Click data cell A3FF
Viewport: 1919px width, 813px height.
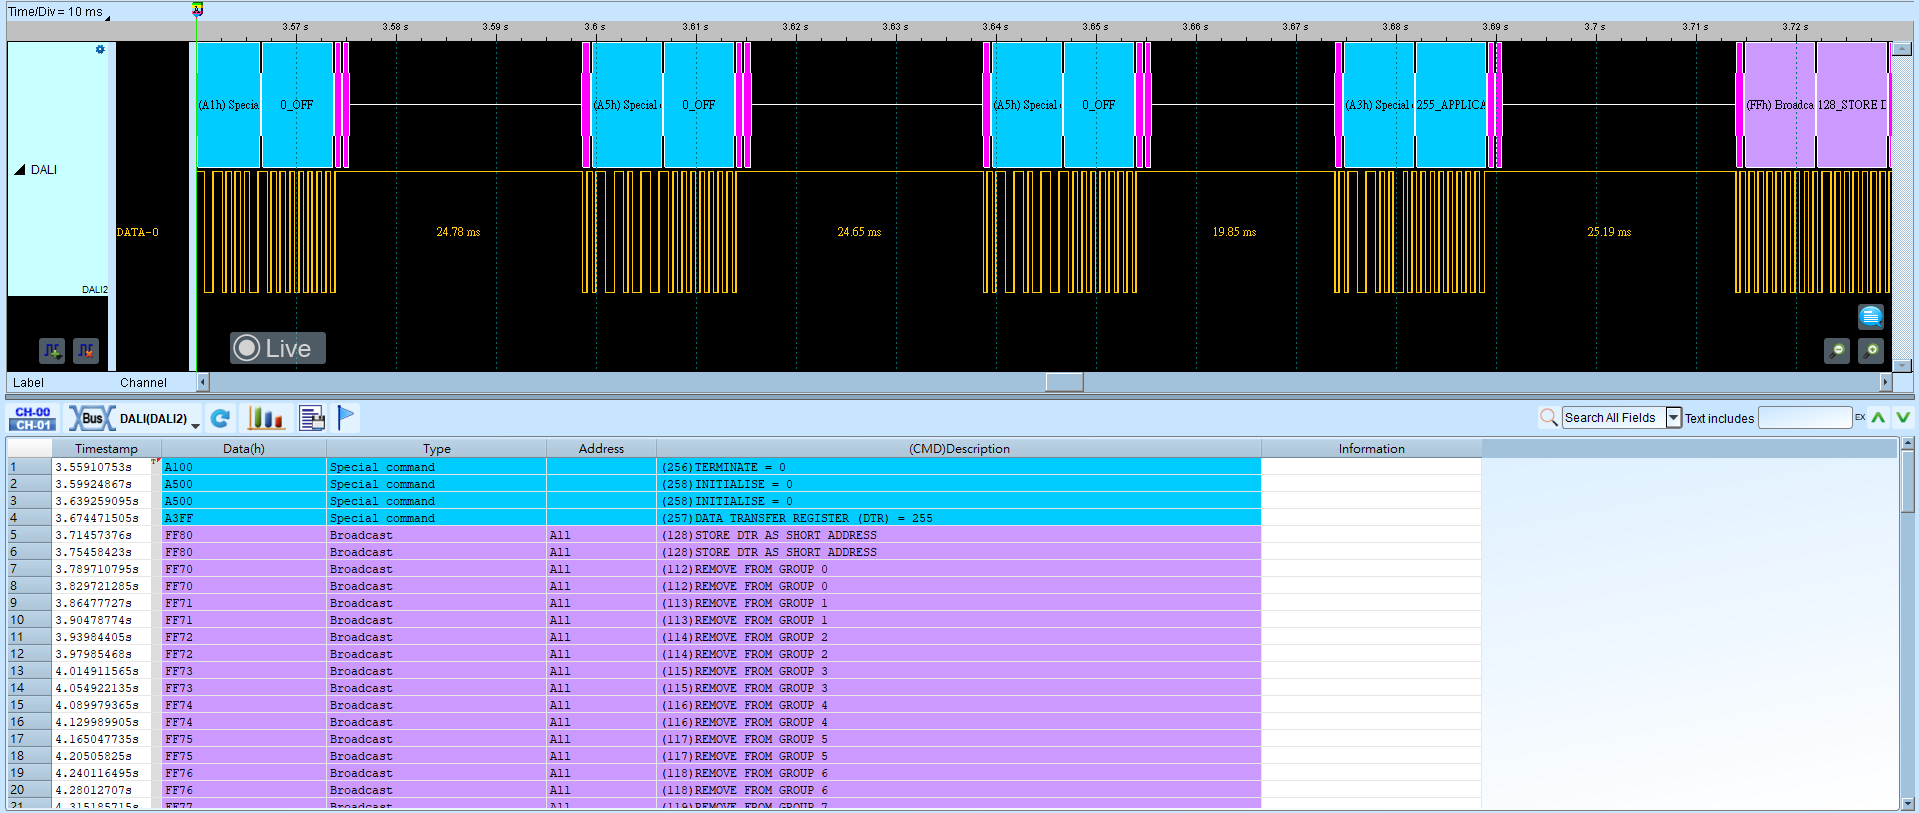point(244,518)
